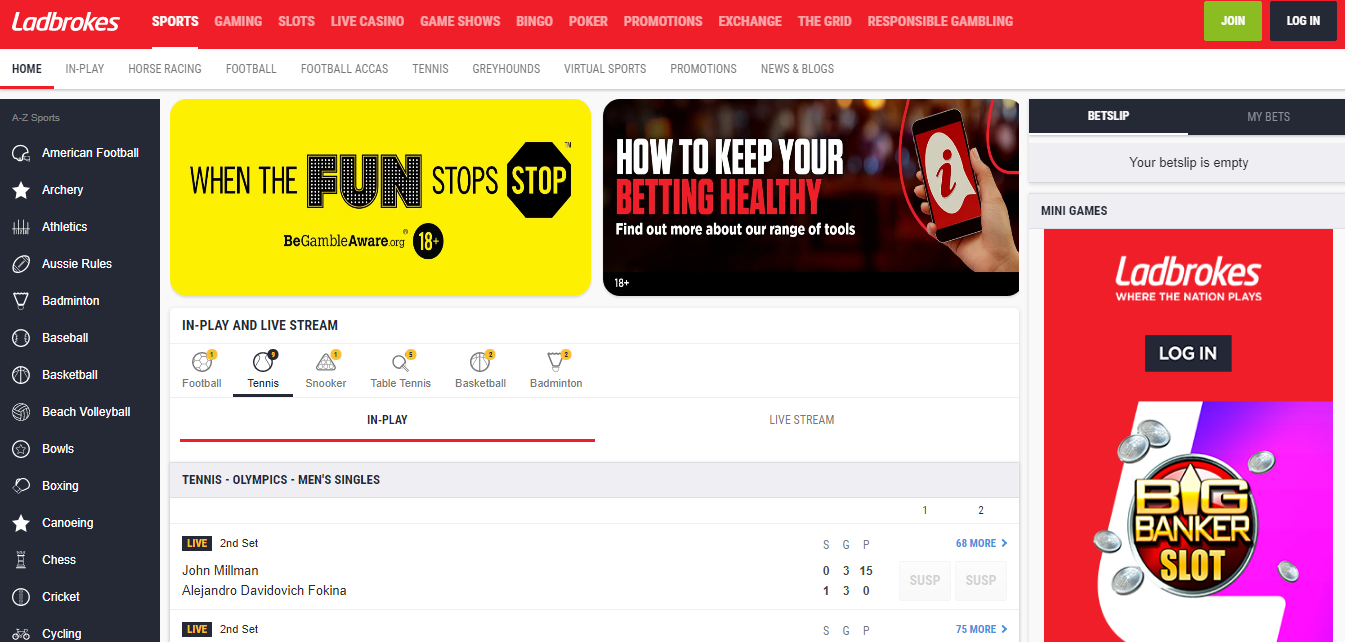1345x642 pixels.
Task: Open Horse Racing in the navigation bar
Action: (x=165, y=69)
